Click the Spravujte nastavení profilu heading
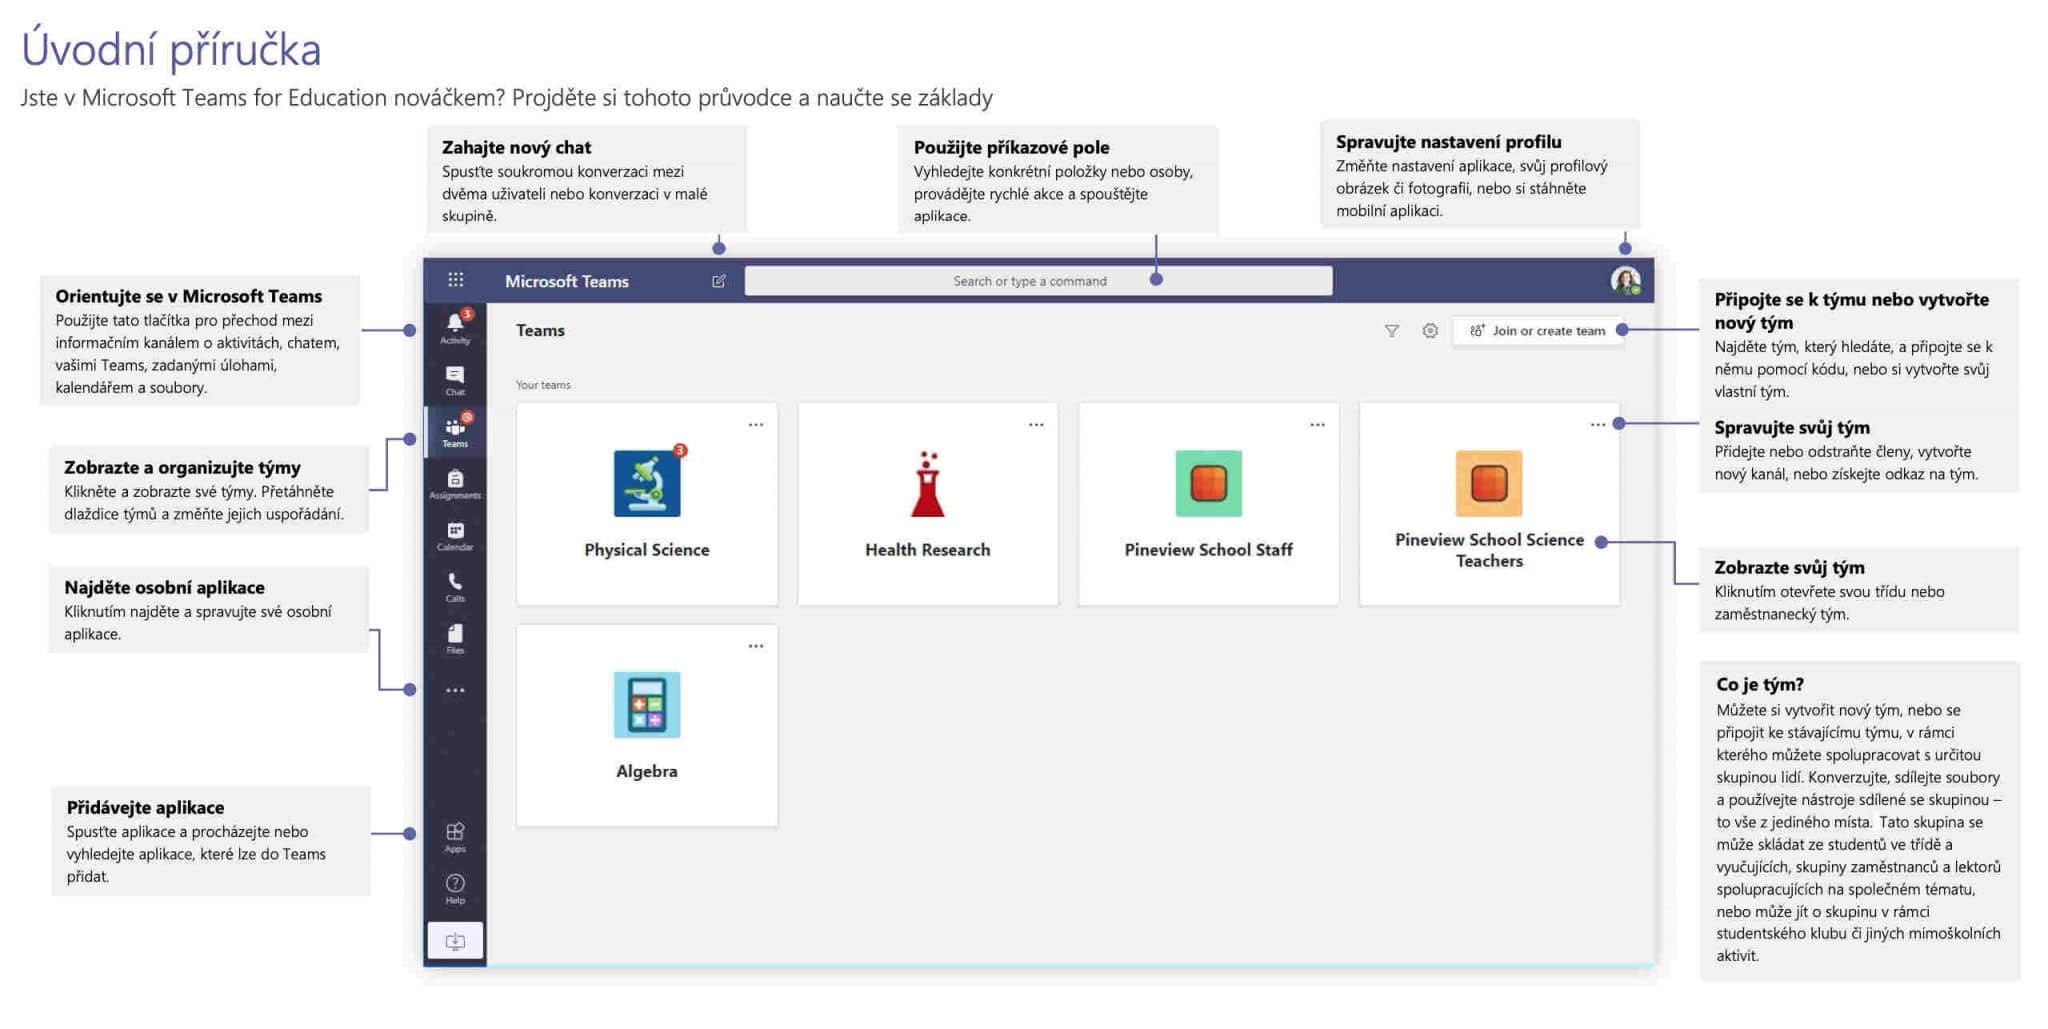This screenshot has width=2048, height=1029. (x=1448, y=142)
